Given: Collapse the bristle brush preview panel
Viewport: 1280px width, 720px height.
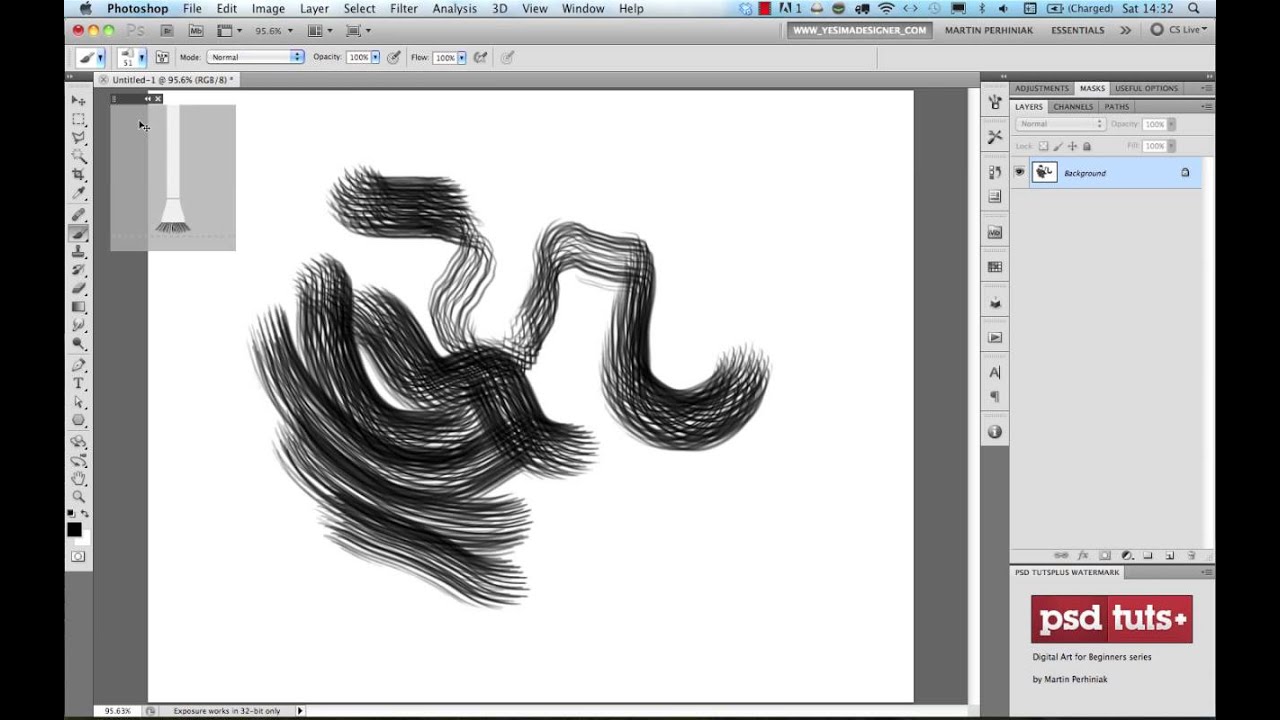Looking at the screenshot, I should [x=147, y=98].
